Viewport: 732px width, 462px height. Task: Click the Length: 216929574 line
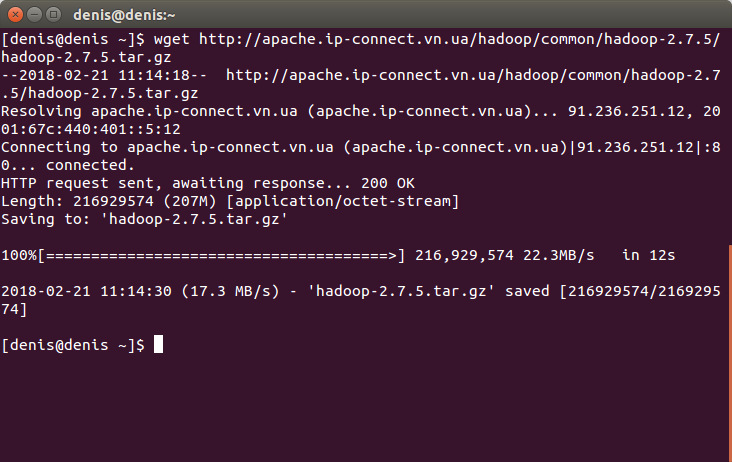(x=230, y=201)
